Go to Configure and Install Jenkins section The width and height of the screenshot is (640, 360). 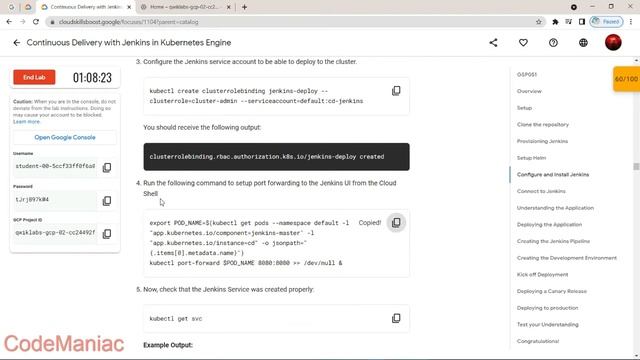(553, 175)
